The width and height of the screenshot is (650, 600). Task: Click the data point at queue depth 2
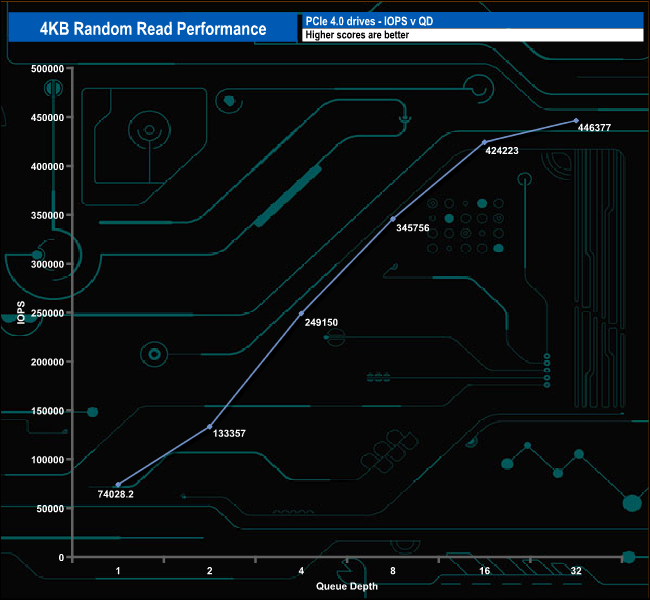click(210, 427)
